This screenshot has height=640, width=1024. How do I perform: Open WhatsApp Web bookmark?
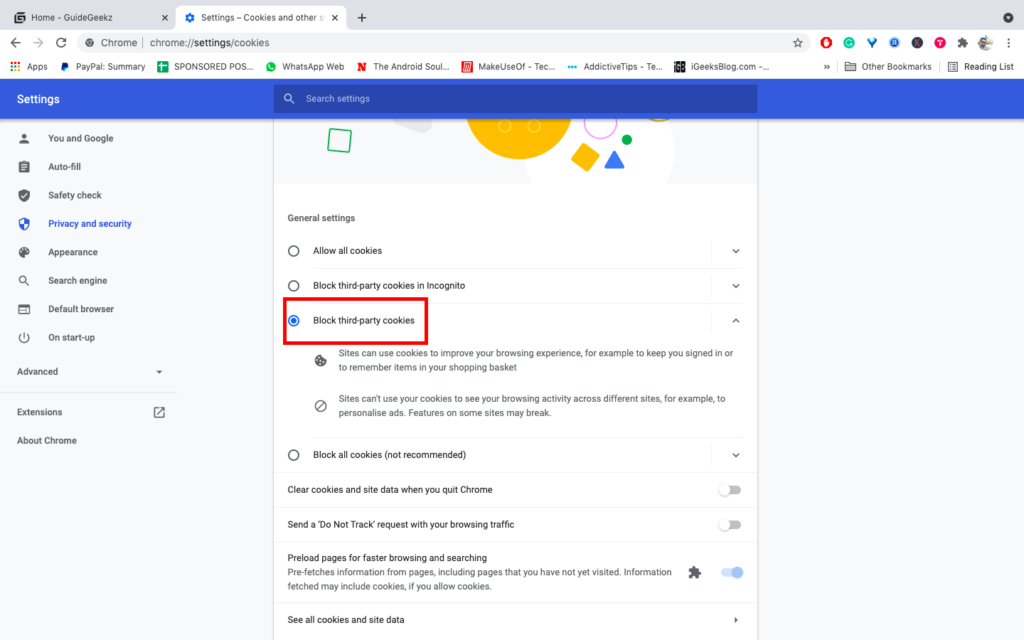pyautogui.click(x=305, y=67)
